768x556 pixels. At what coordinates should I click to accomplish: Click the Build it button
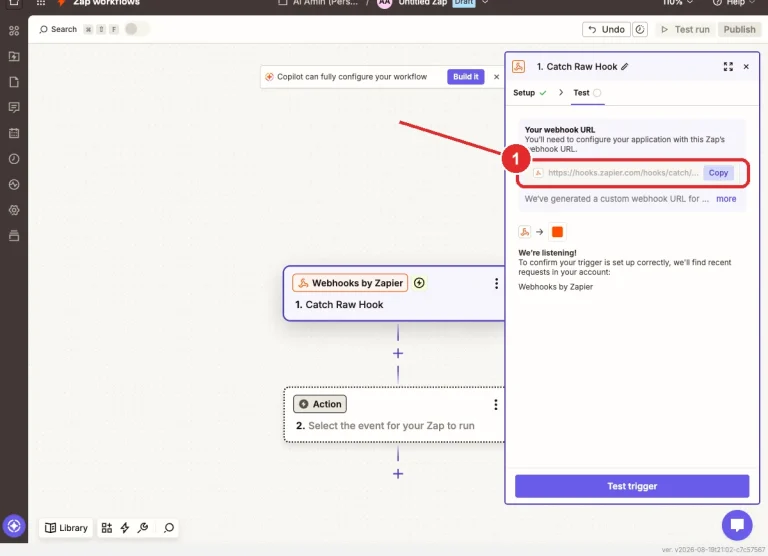click(465, 77)
